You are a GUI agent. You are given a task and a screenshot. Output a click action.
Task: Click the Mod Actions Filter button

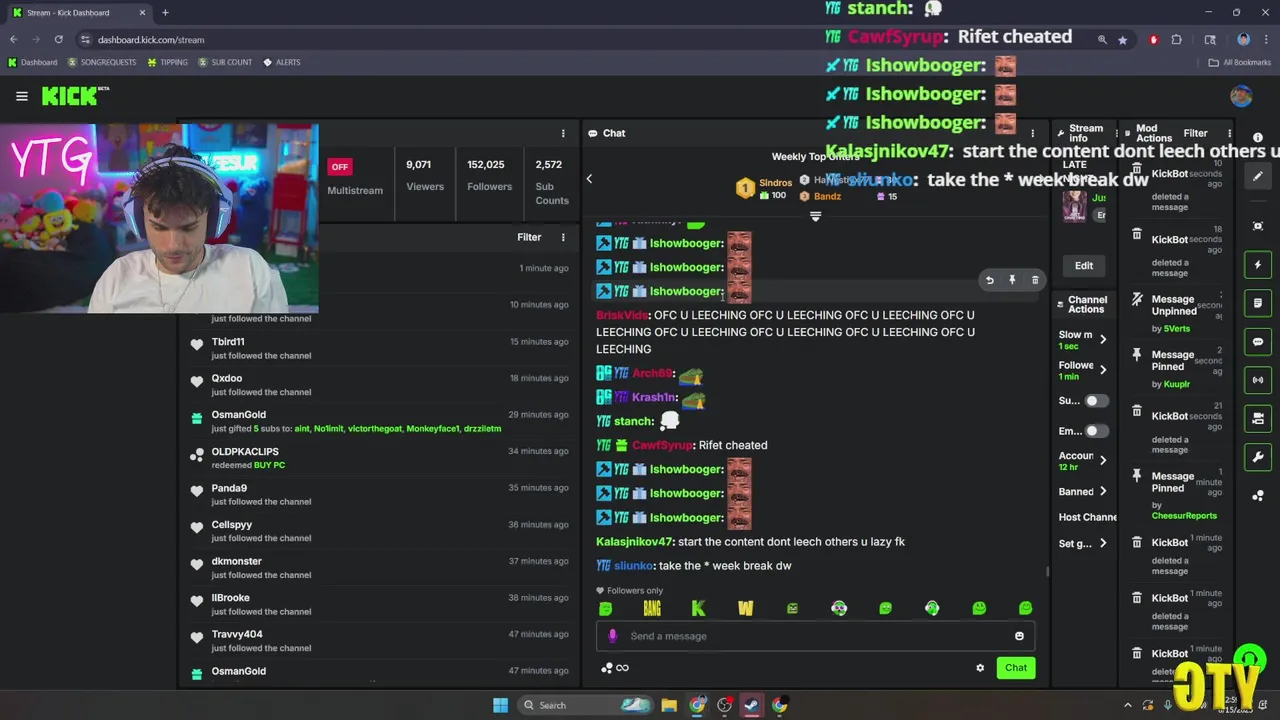pos(1196,133)
